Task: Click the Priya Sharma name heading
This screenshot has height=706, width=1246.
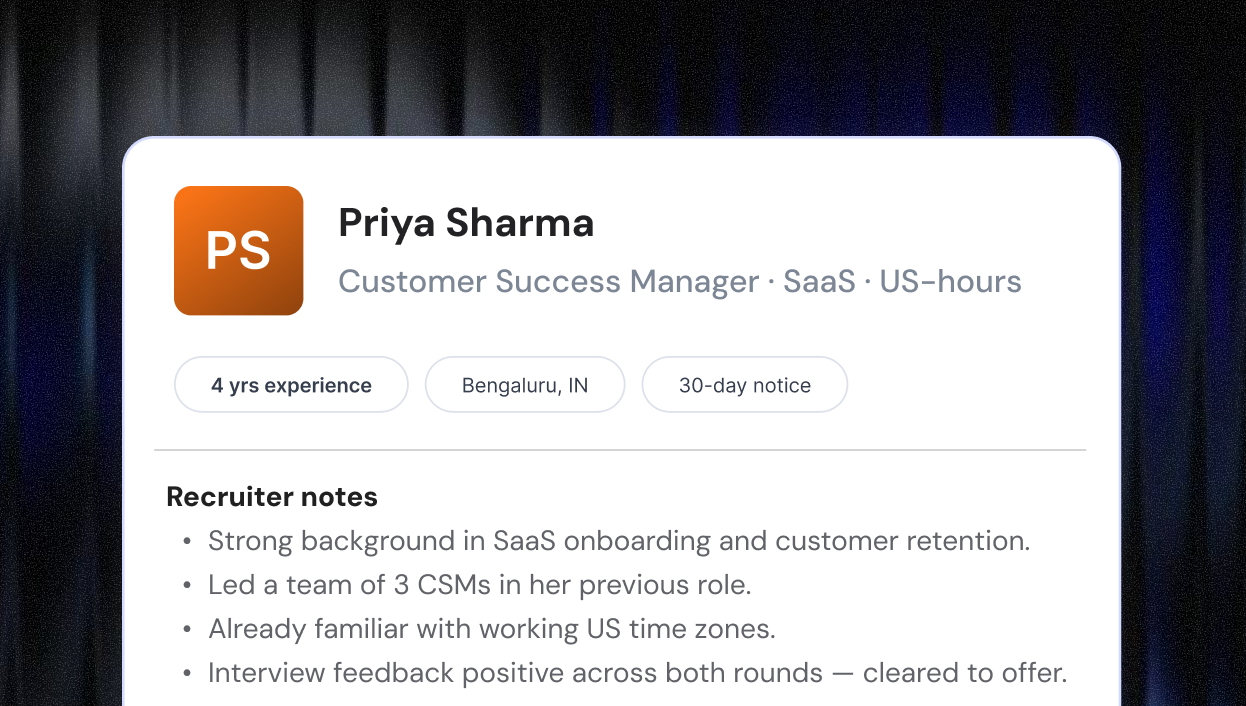Action: (x=466, y=223)
